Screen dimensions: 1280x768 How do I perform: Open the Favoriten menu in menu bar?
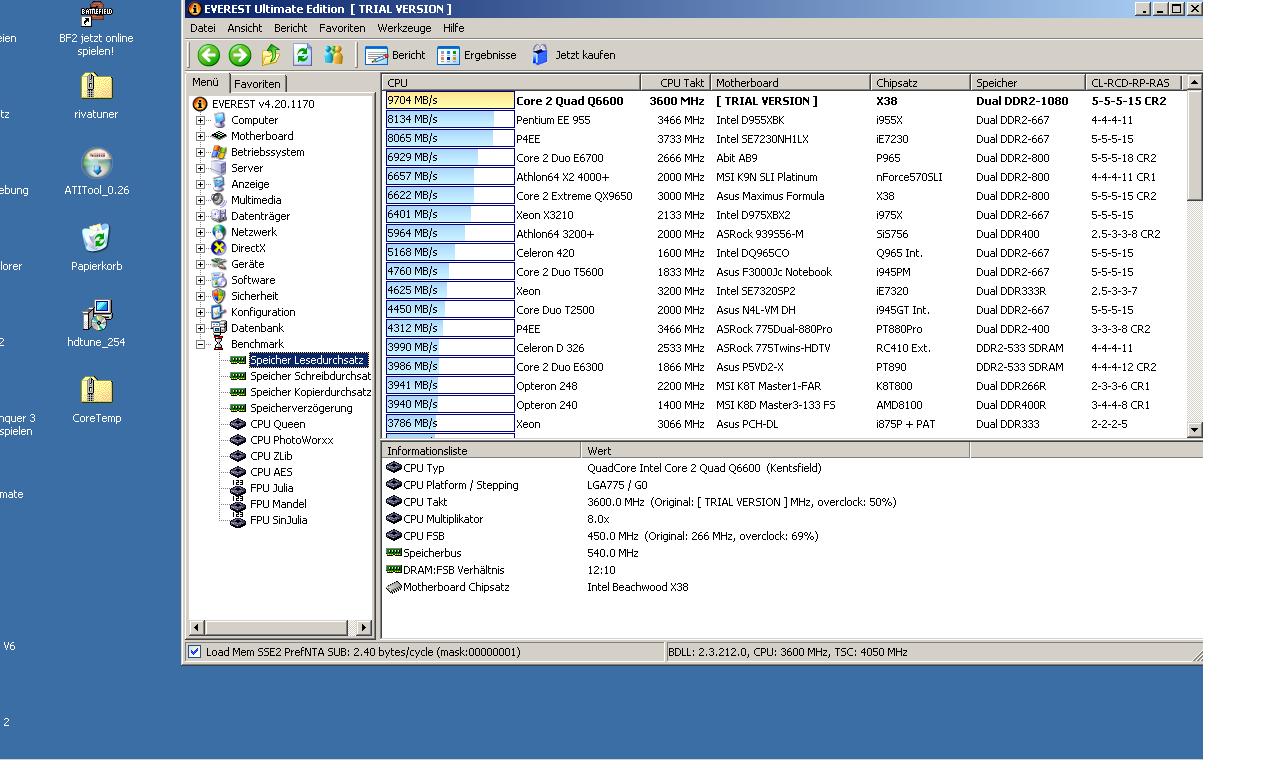coord(342,28)
